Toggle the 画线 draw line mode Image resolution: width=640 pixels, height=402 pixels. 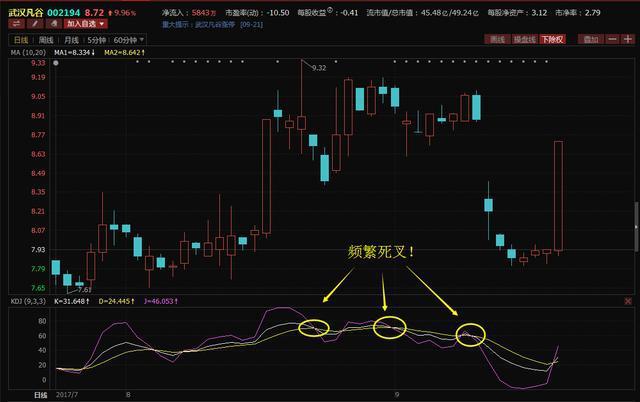pos(497,39)
